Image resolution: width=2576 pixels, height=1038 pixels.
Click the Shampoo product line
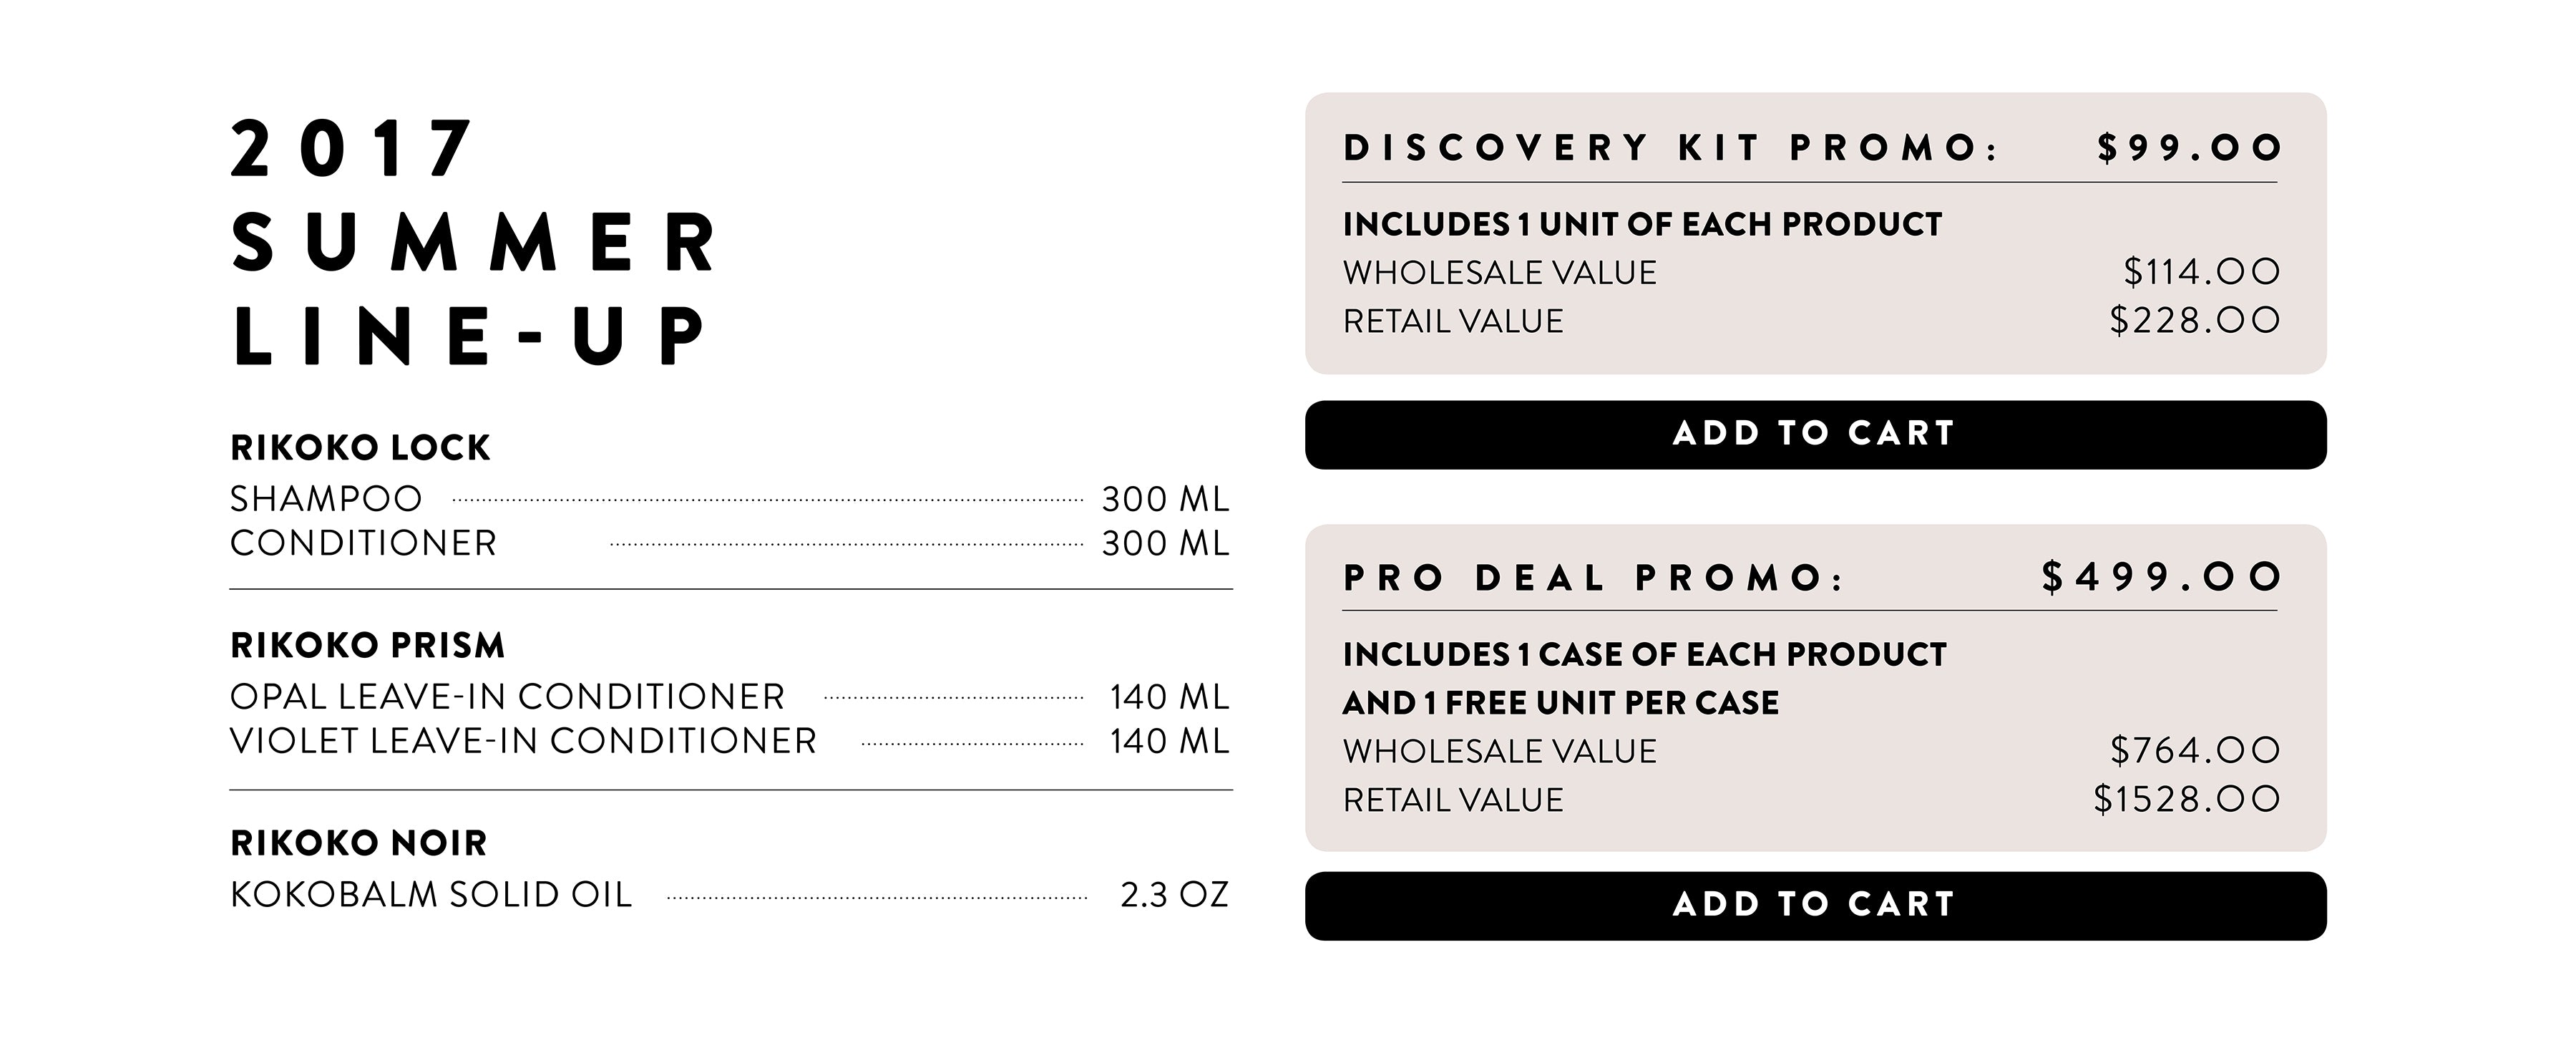click(730, 499)
